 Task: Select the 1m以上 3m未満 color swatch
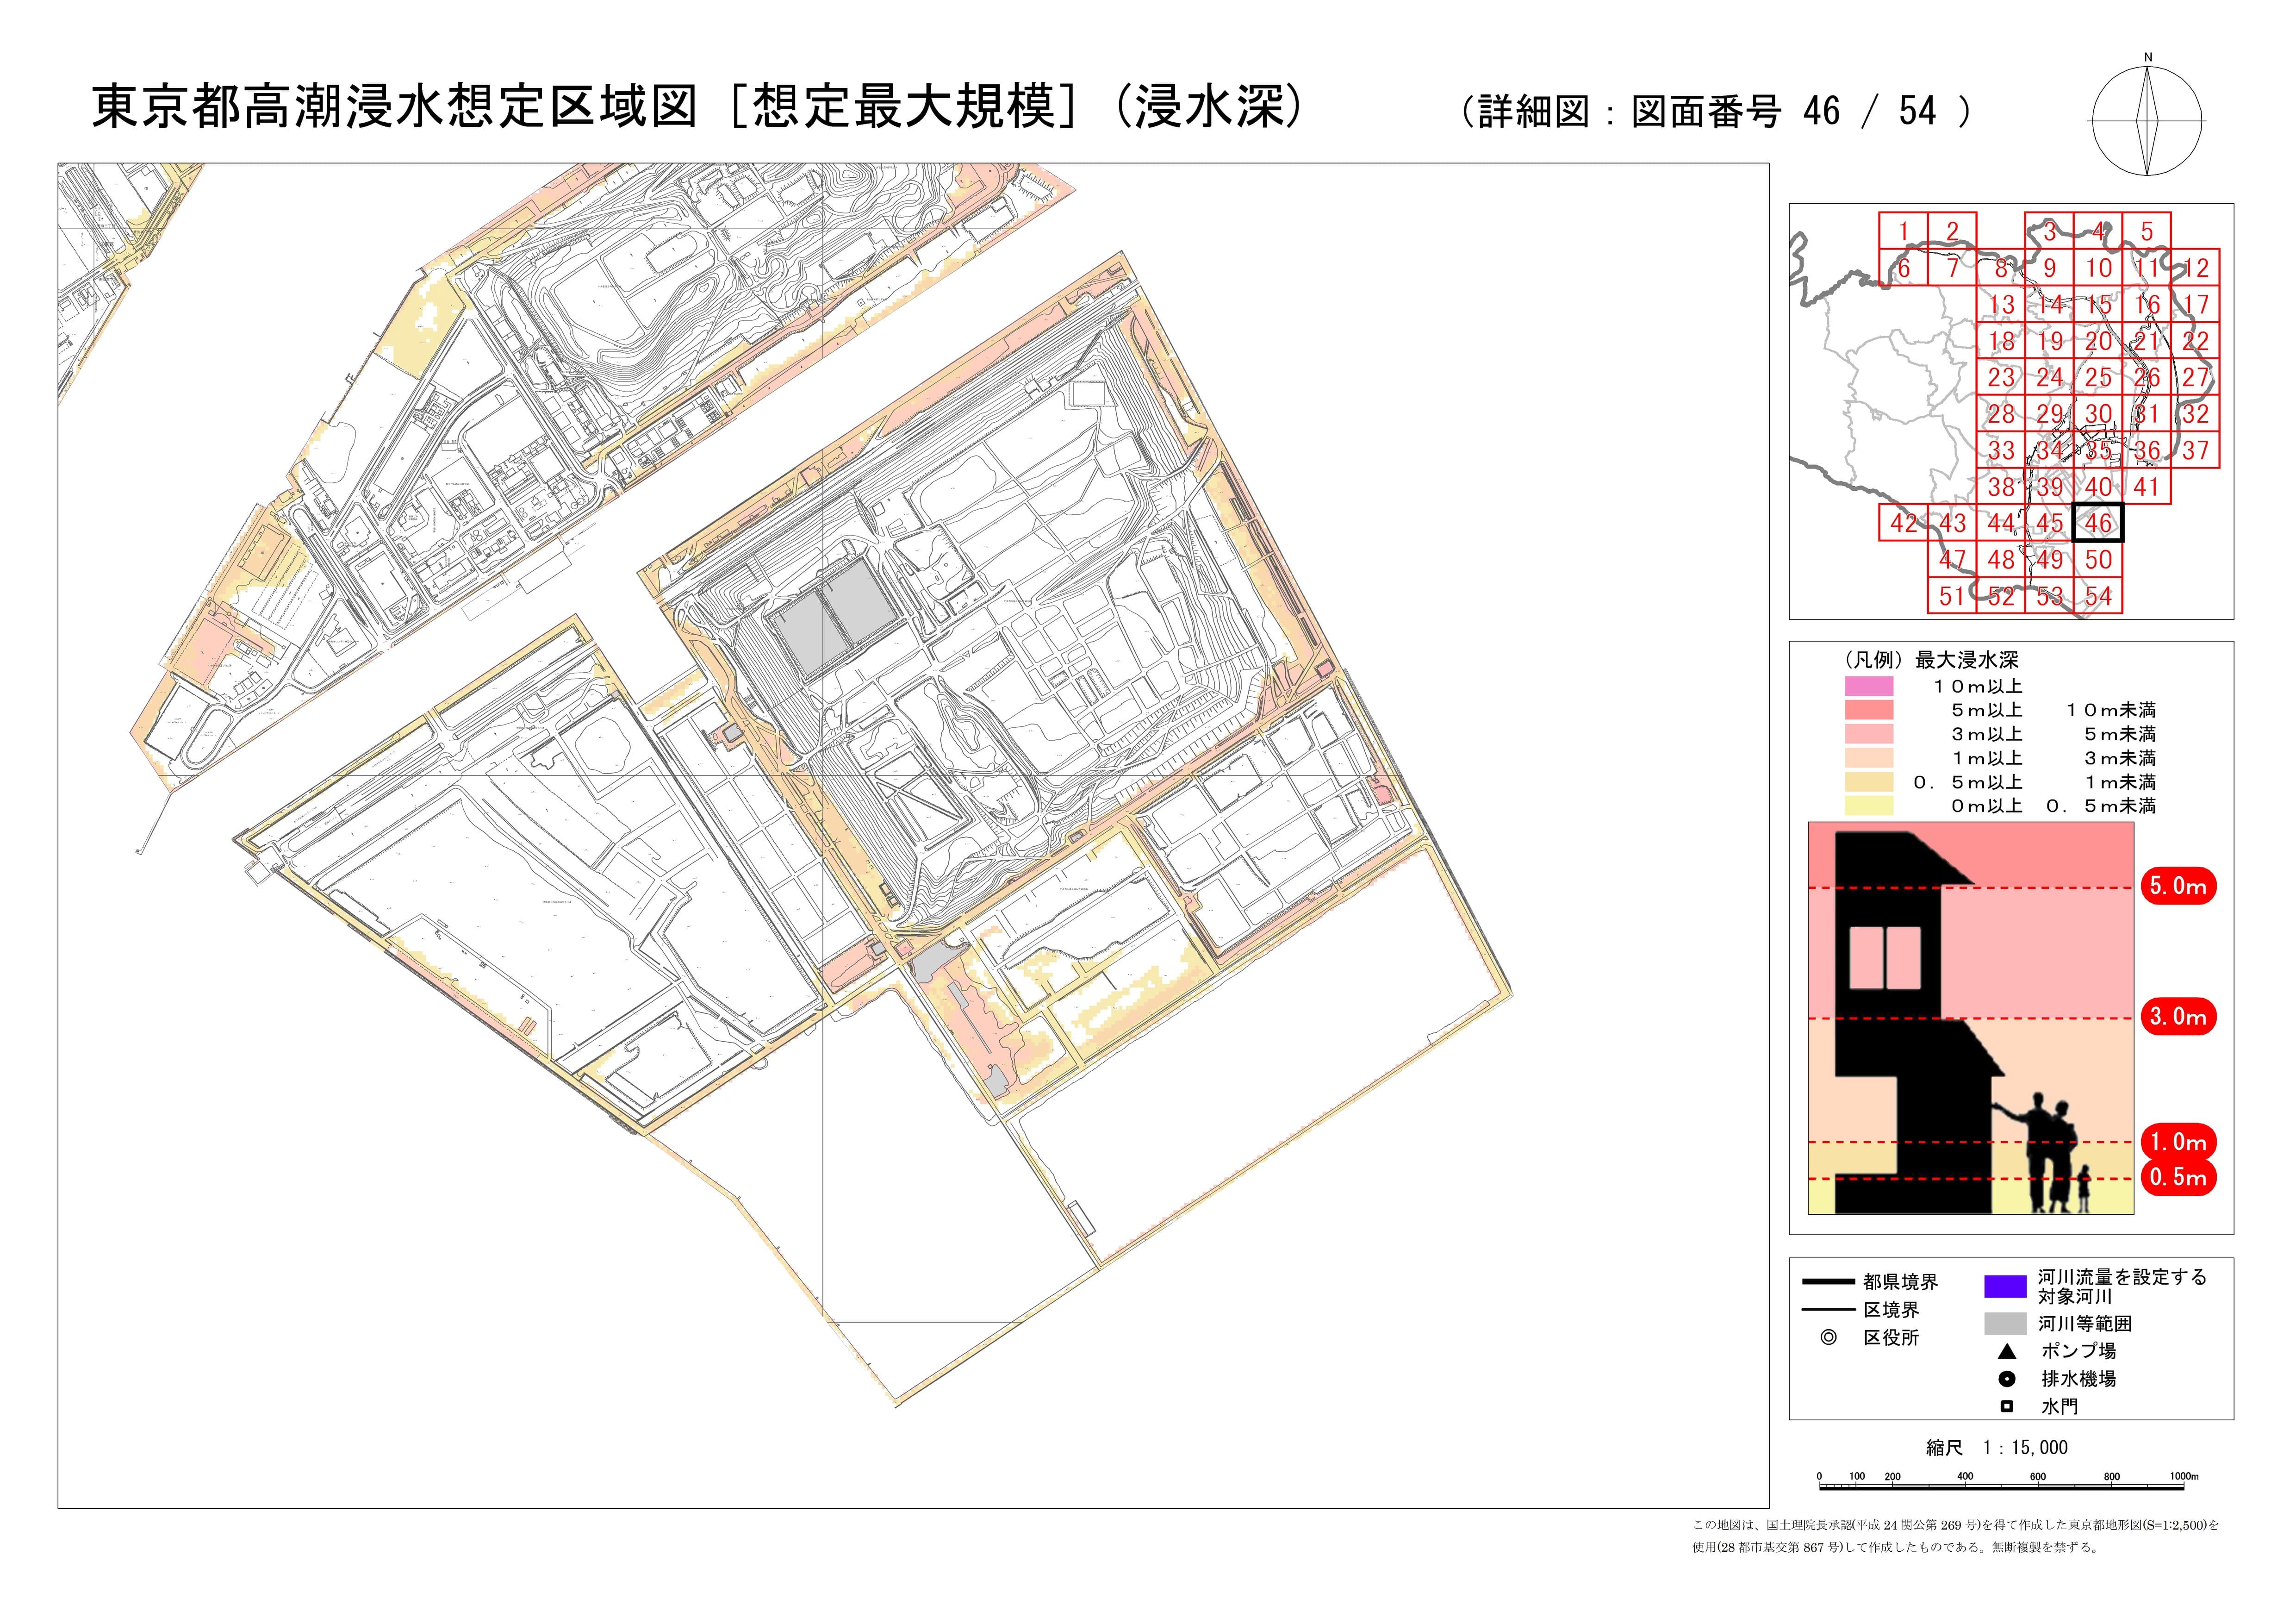(1869, 758)
